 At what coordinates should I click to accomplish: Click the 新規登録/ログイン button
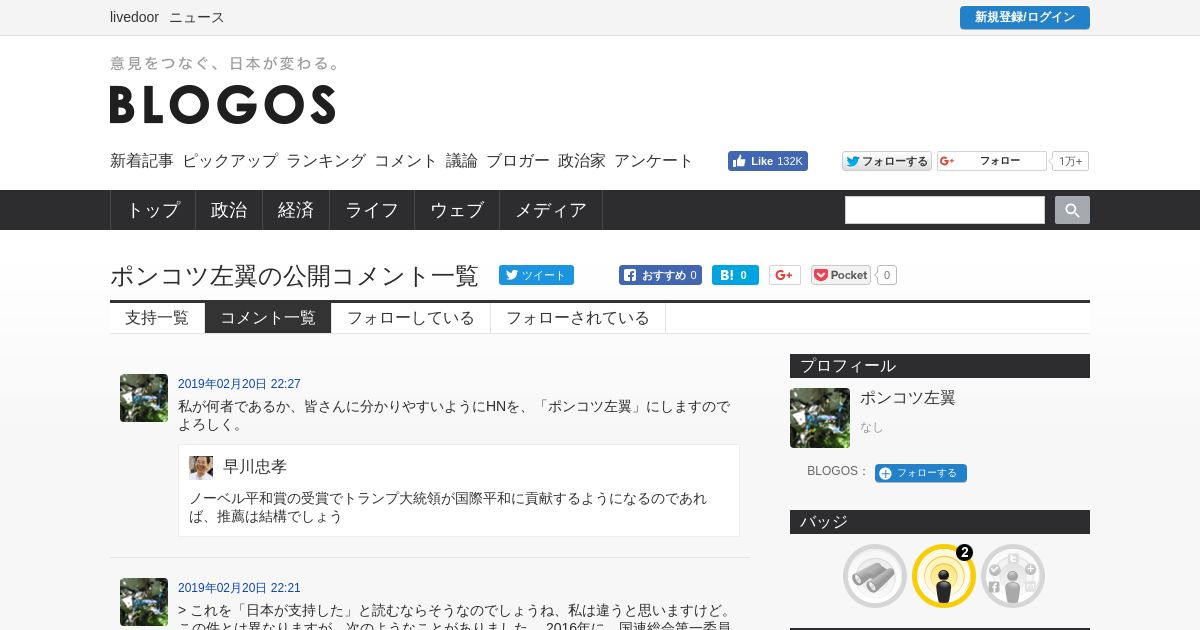(1025, 18)
